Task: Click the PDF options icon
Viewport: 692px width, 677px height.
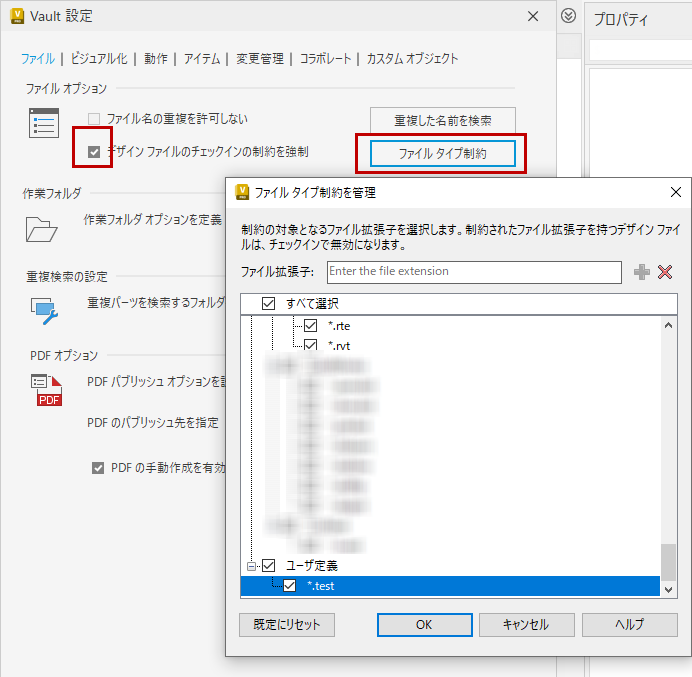Action: [46, 390]
